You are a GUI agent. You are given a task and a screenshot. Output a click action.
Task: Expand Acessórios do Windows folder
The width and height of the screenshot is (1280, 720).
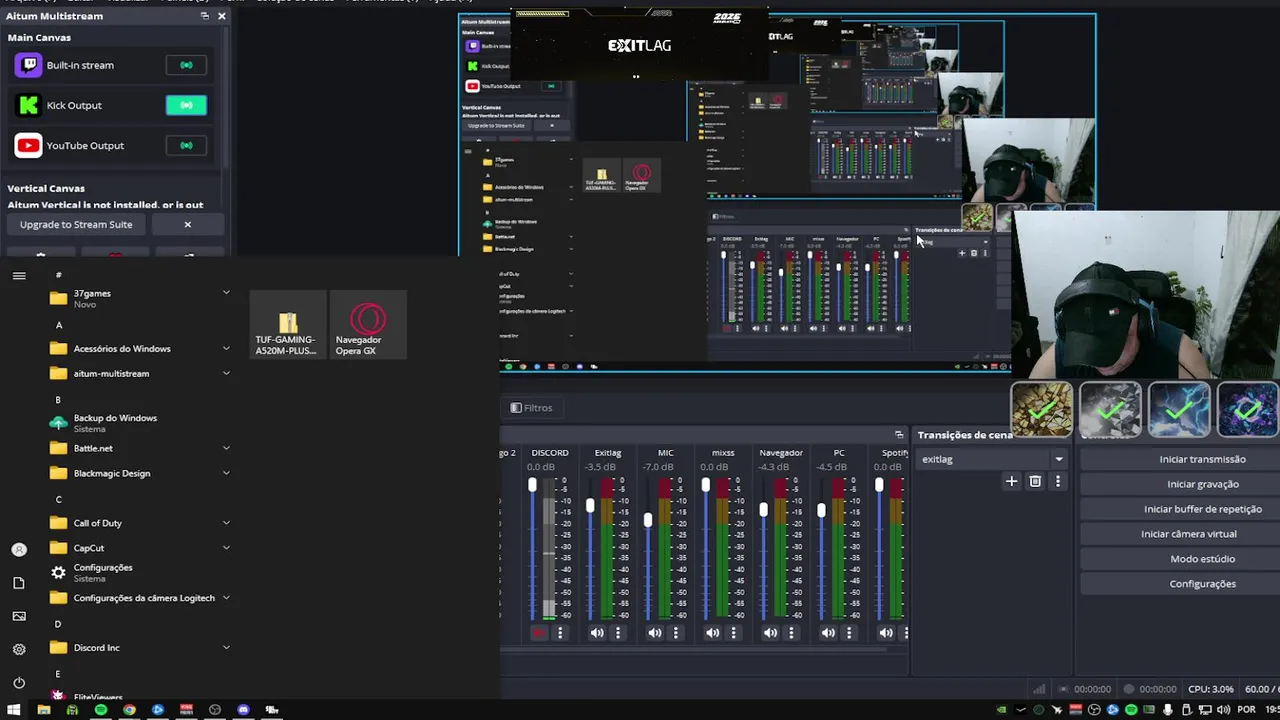[226, 348]
